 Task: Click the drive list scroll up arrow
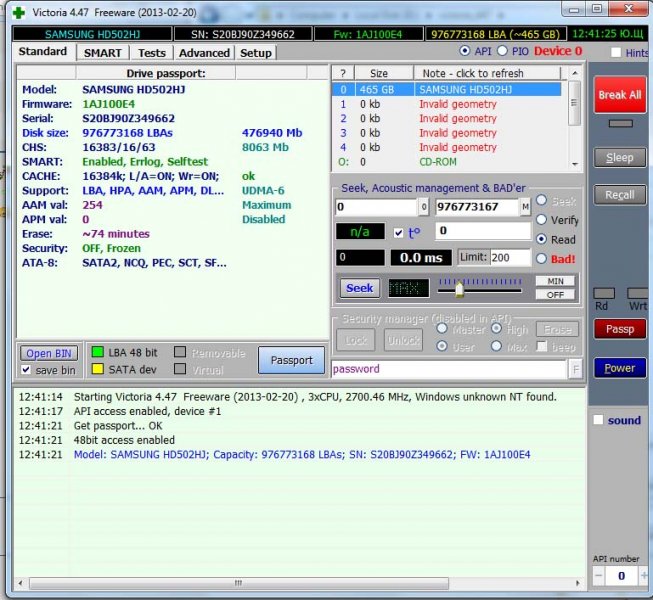(x=575, y=73)
